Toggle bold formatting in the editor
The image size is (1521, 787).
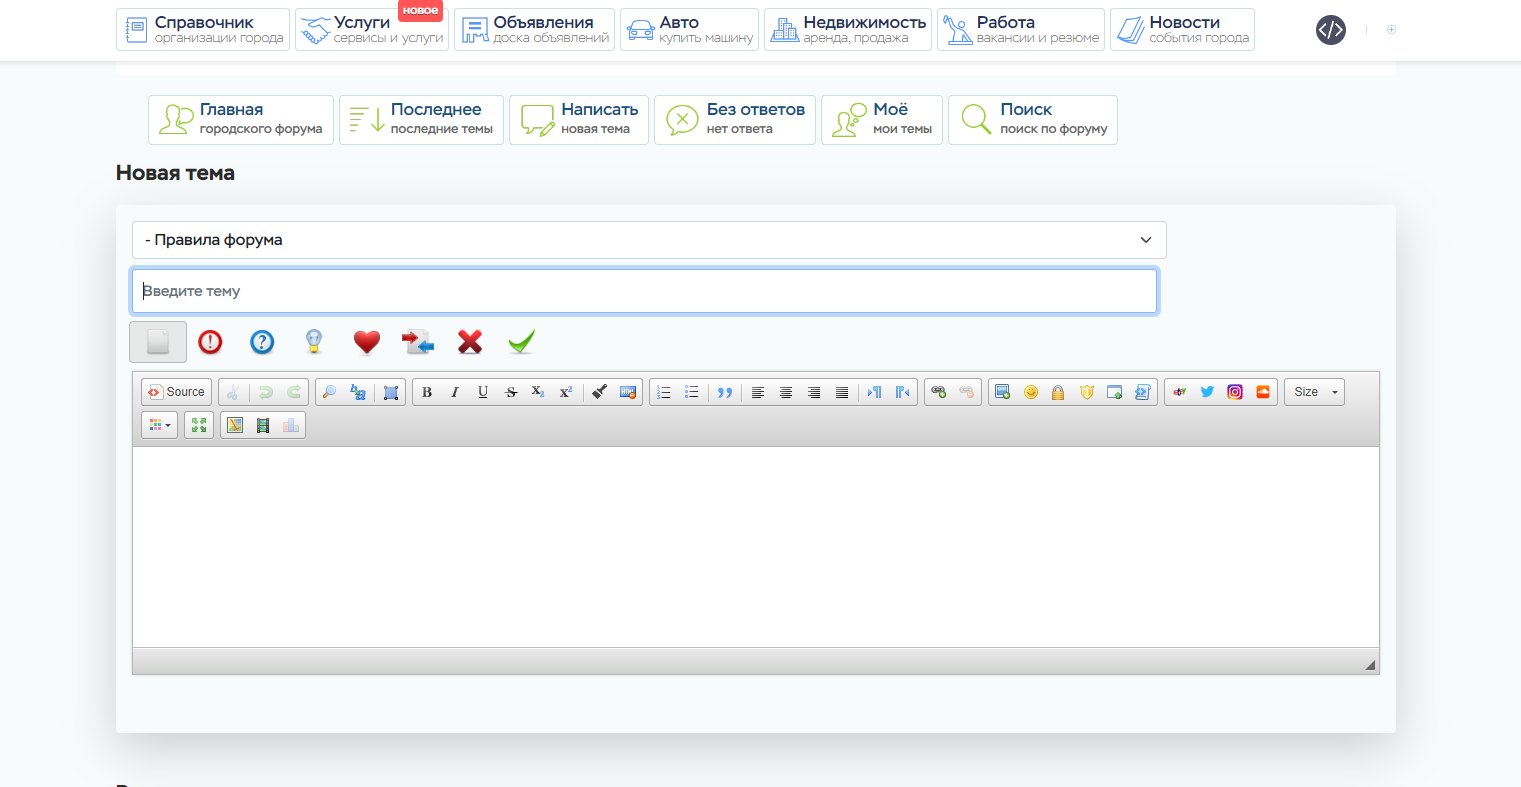click(x=427, y=392)
